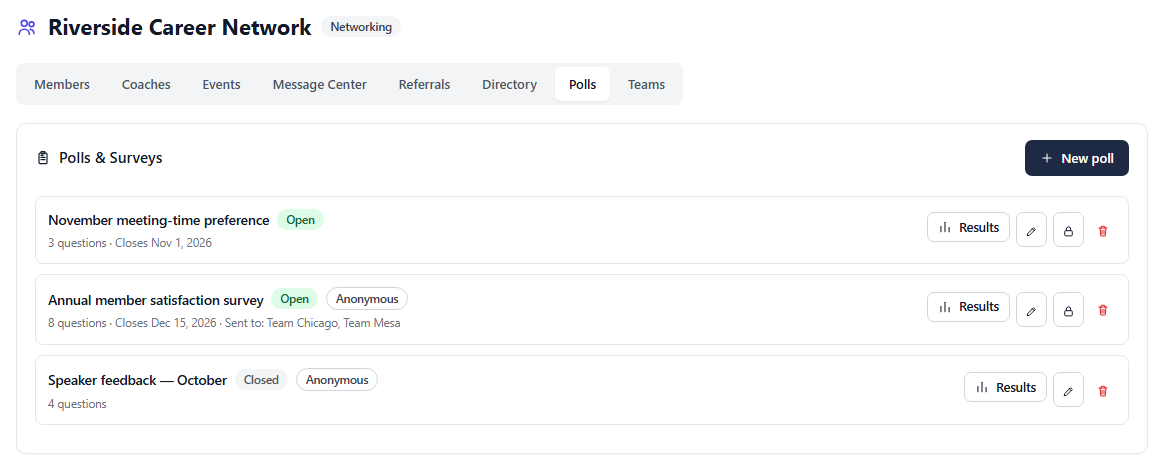The height and width of the screenshot is (470, 1163).
Task: Click the November meeting-time preference title
Action: pyautogui.click(x=159, y=220)
